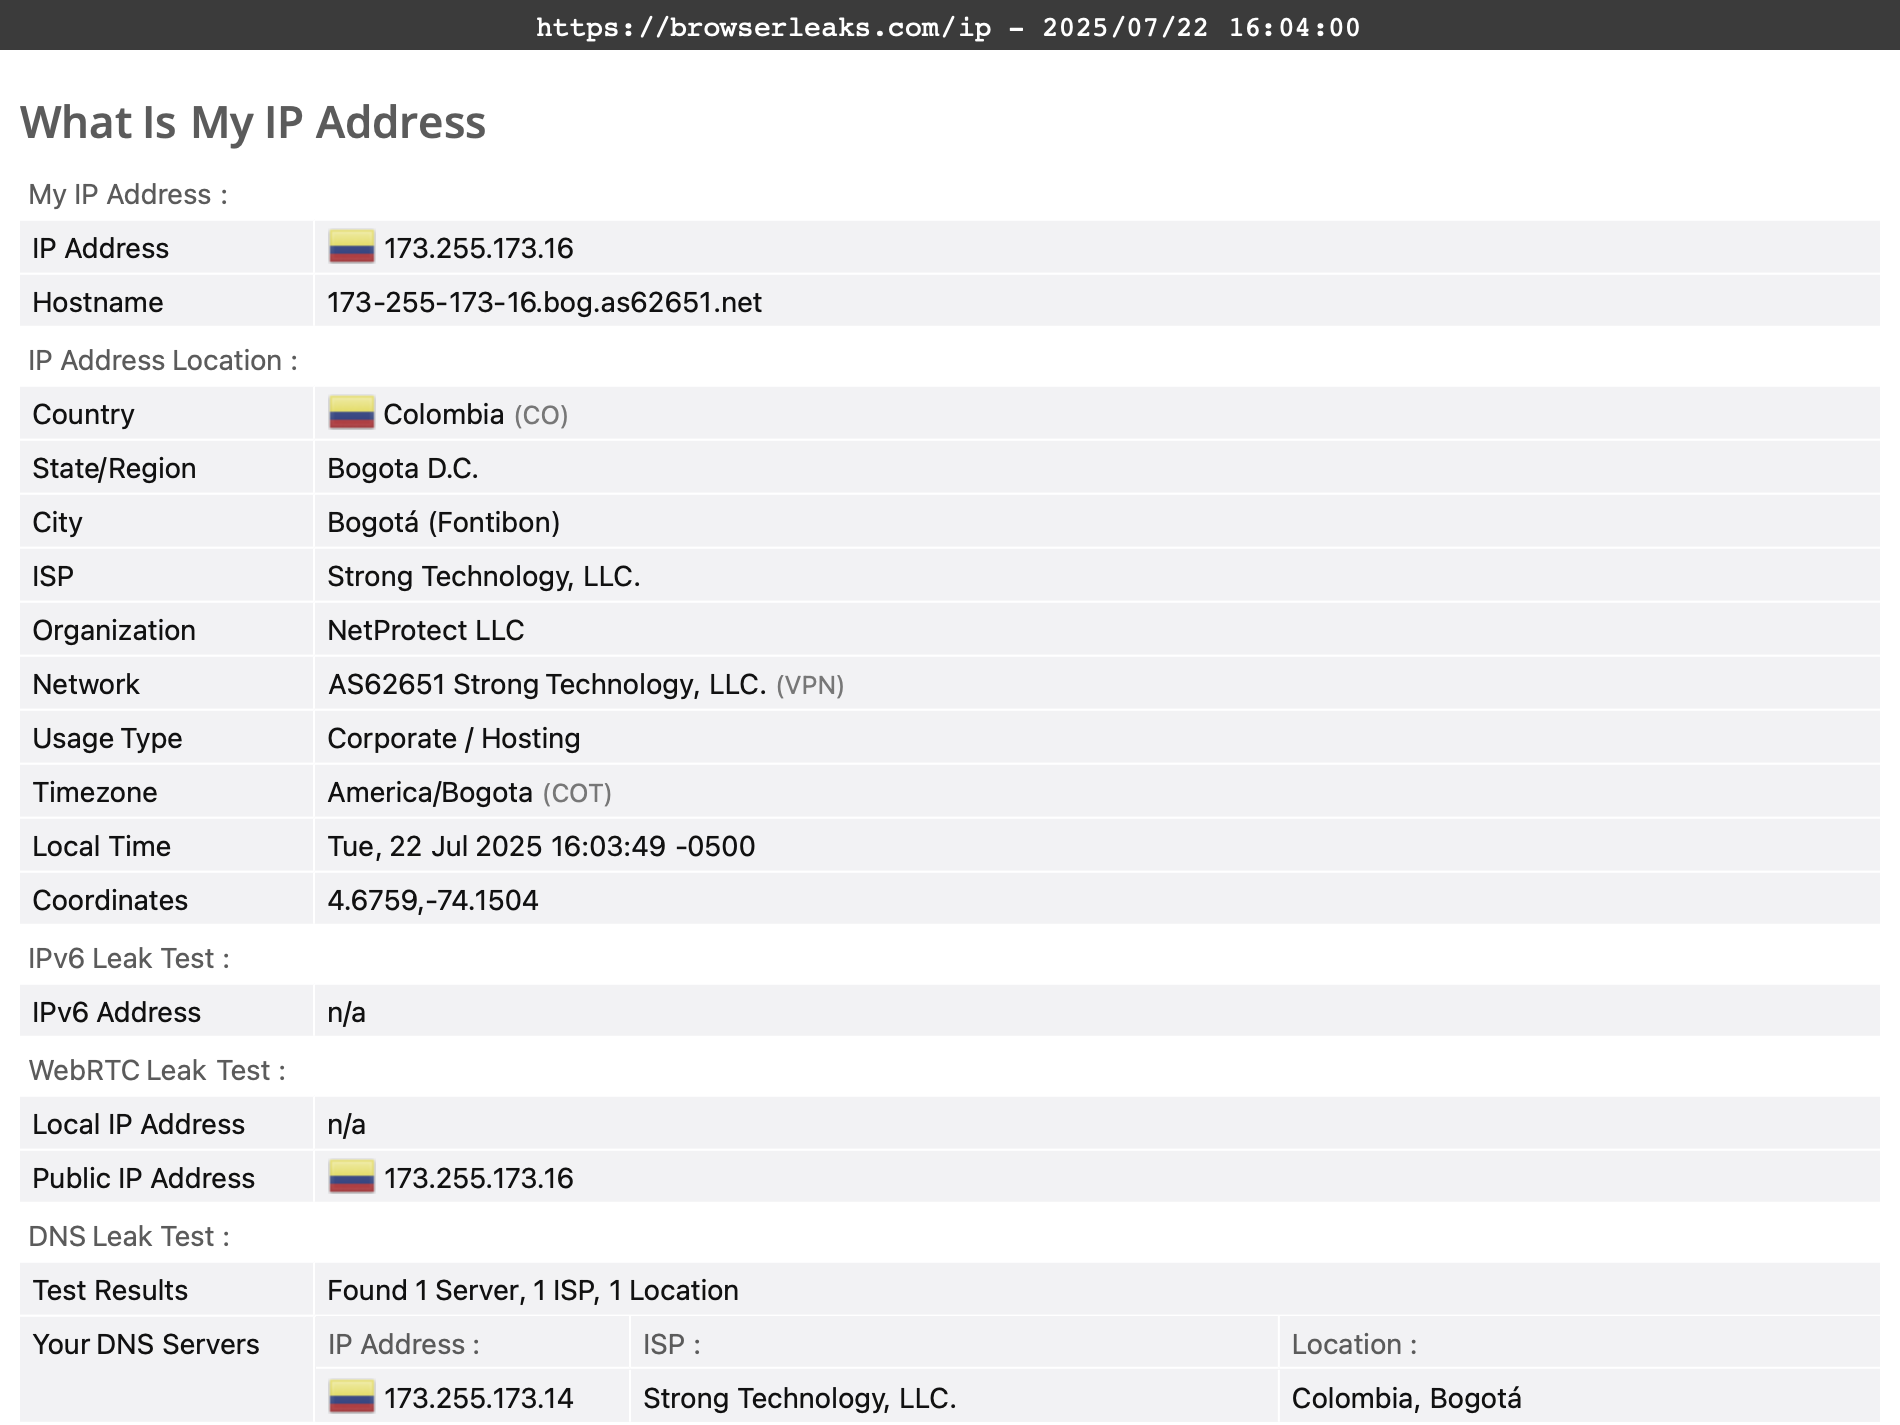Click the WebRTC public IP 173.255.173.16

coord(478,1178)
